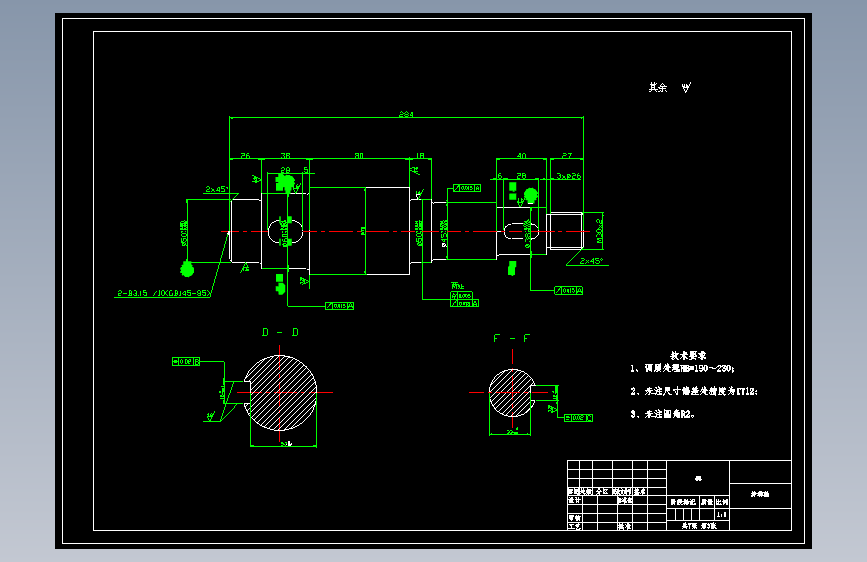Select the 技术要求 heading
This screenshot has width=867, height=562.
(x=688, y=355)
